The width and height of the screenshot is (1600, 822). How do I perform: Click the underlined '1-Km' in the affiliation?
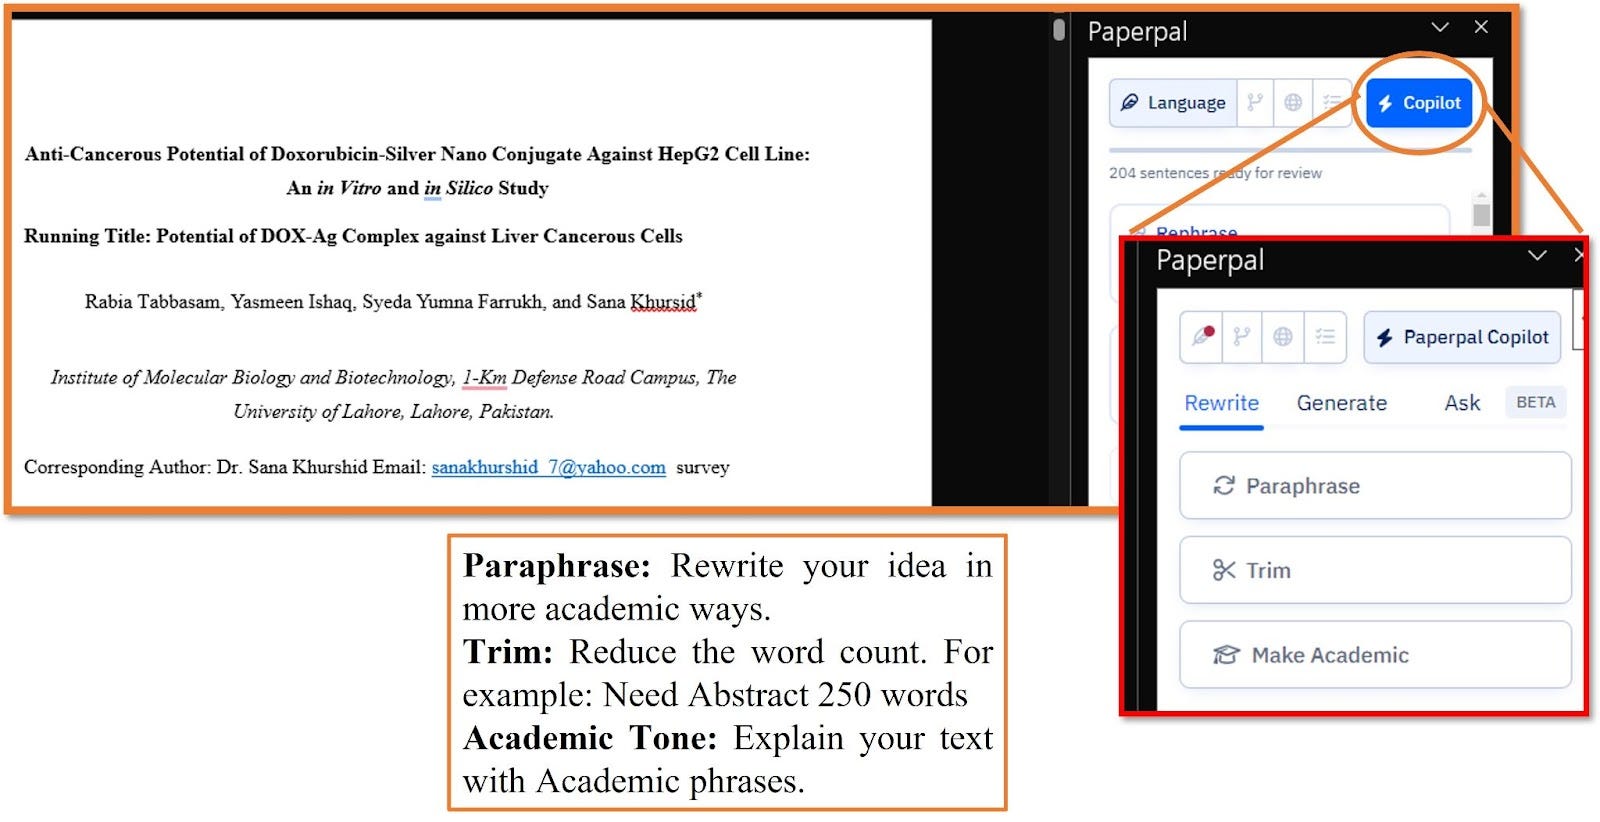coord(484,378)
